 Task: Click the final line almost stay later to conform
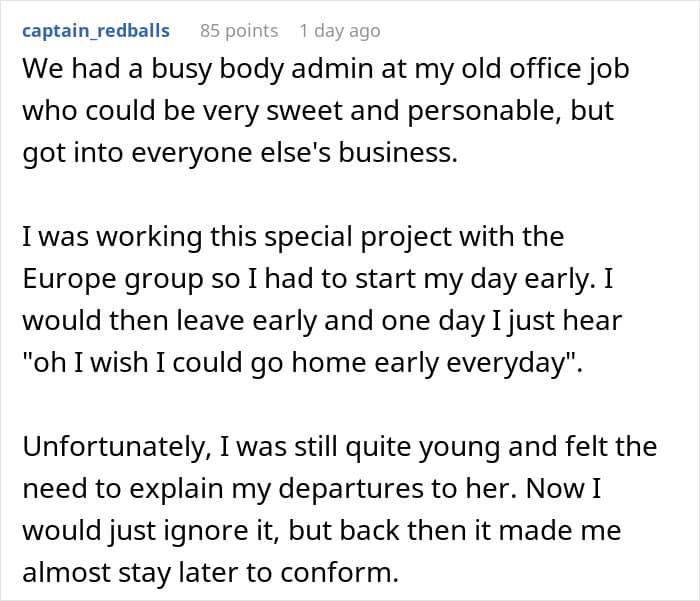click(x=210, y=572)
